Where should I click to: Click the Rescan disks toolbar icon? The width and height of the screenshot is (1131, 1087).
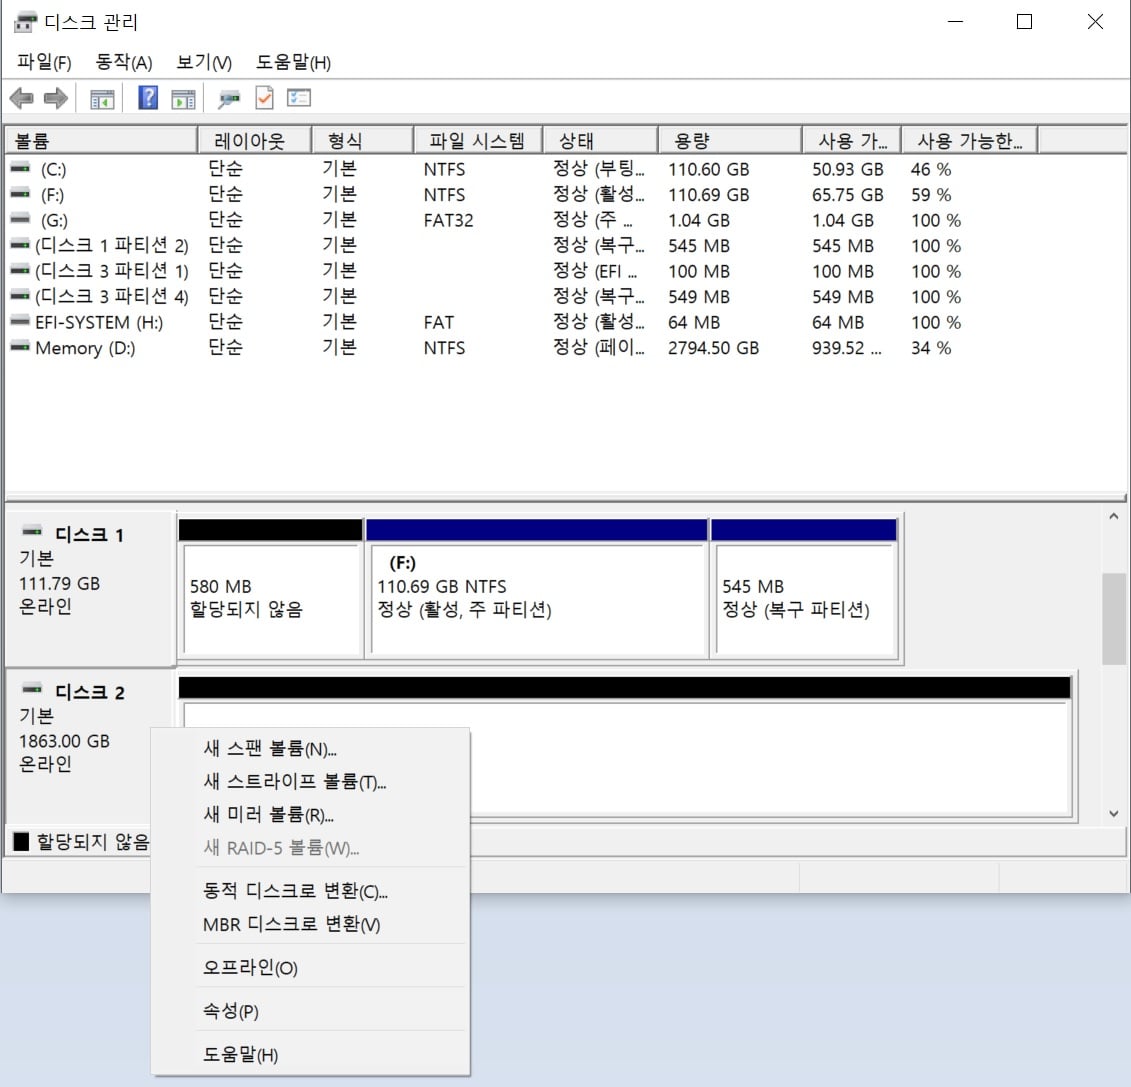[229, 99]
